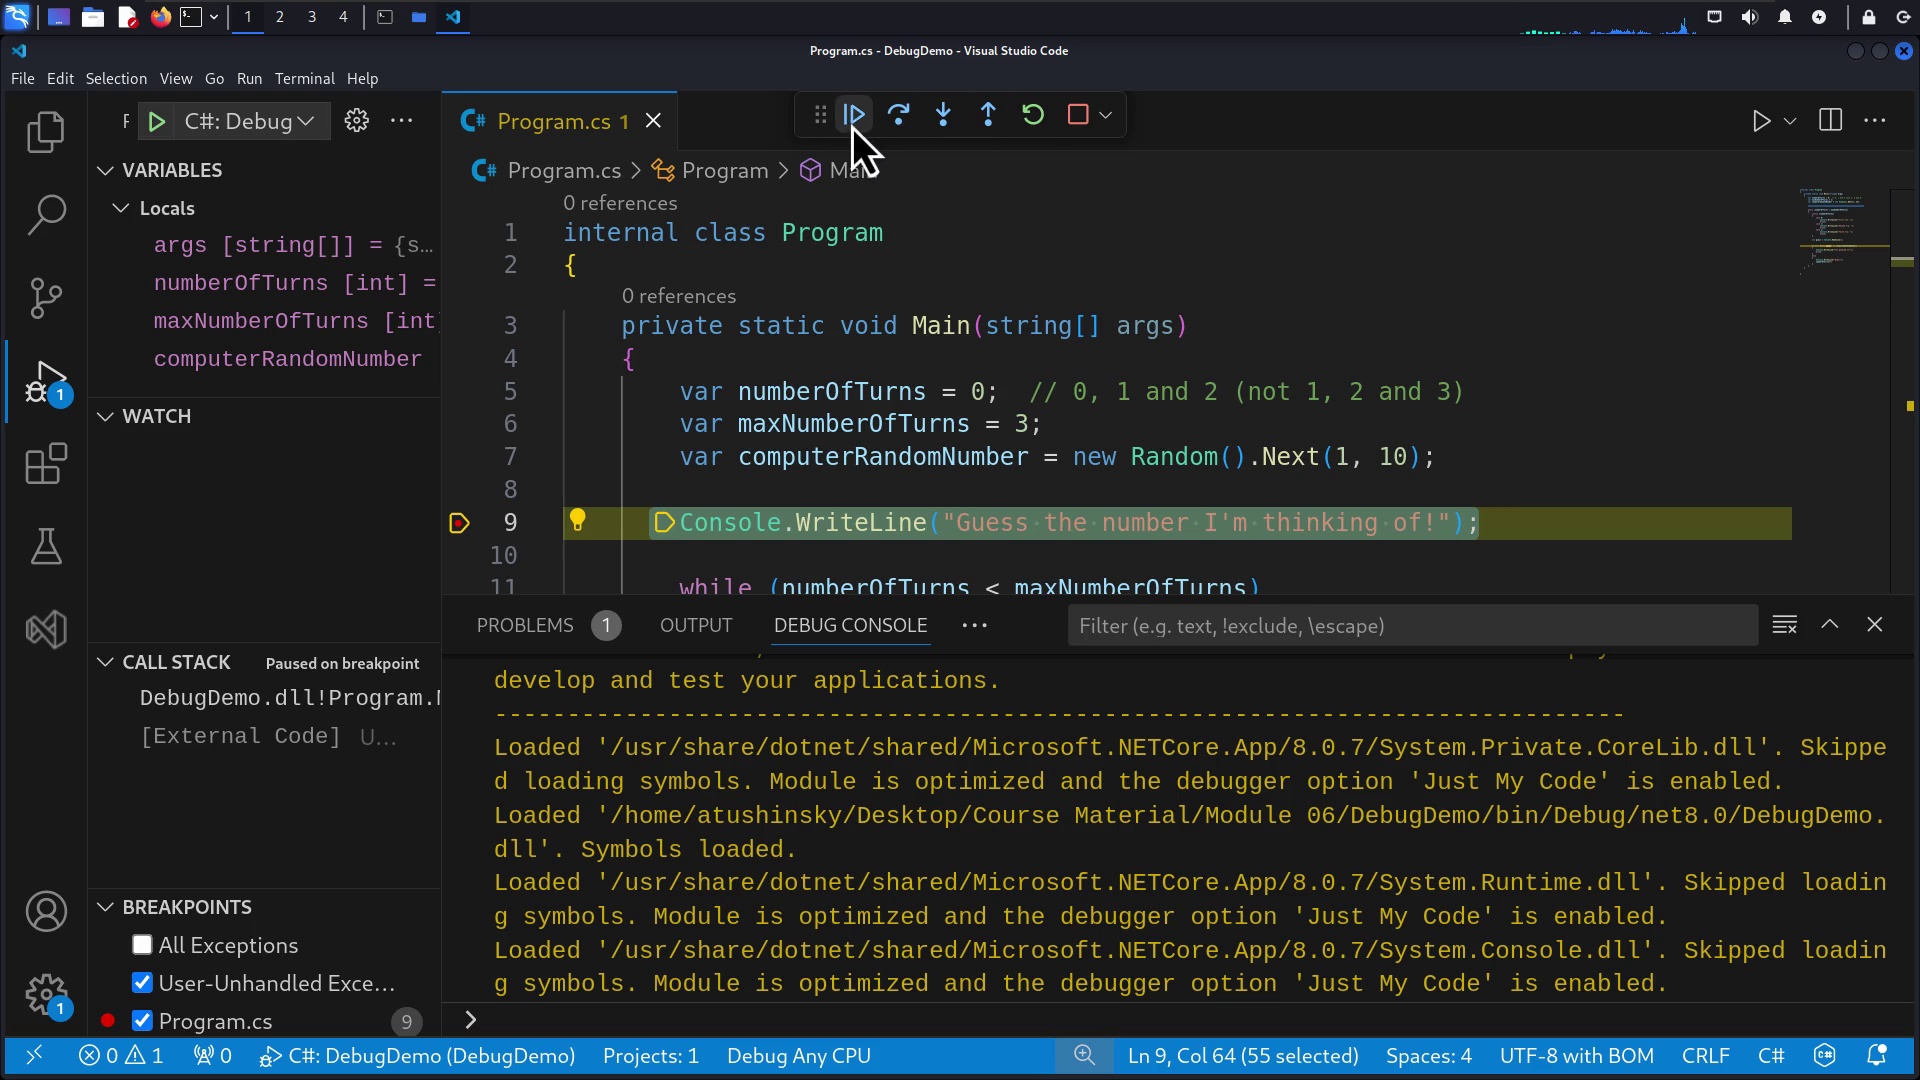Click Continue in the debug toolbar
The image size is (1920, 1080).
(854, 115)
